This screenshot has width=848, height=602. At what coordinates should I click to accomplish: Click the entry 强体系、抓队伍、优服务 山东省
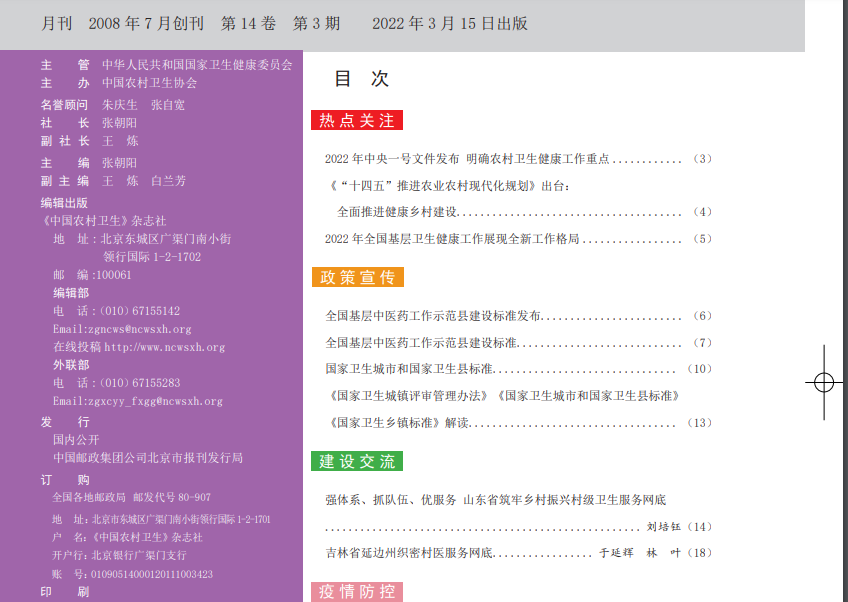click(x=495, y=500)
